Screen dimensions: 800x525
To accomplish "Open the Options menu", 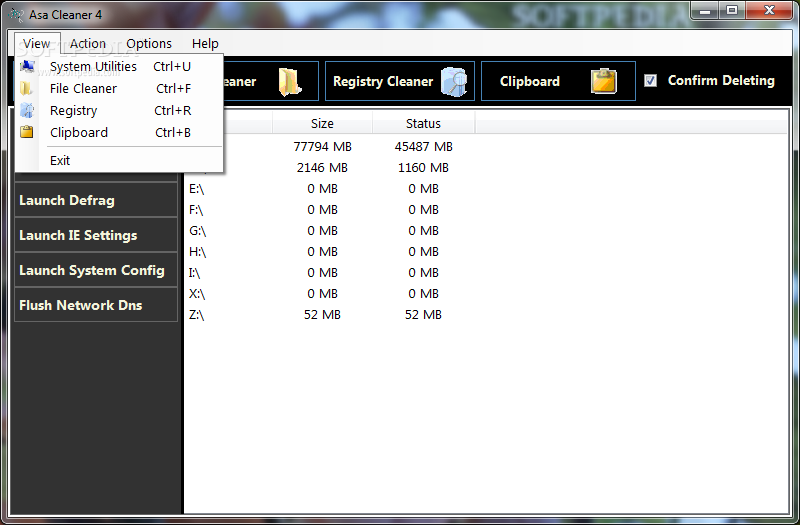I will click(149, 44).
